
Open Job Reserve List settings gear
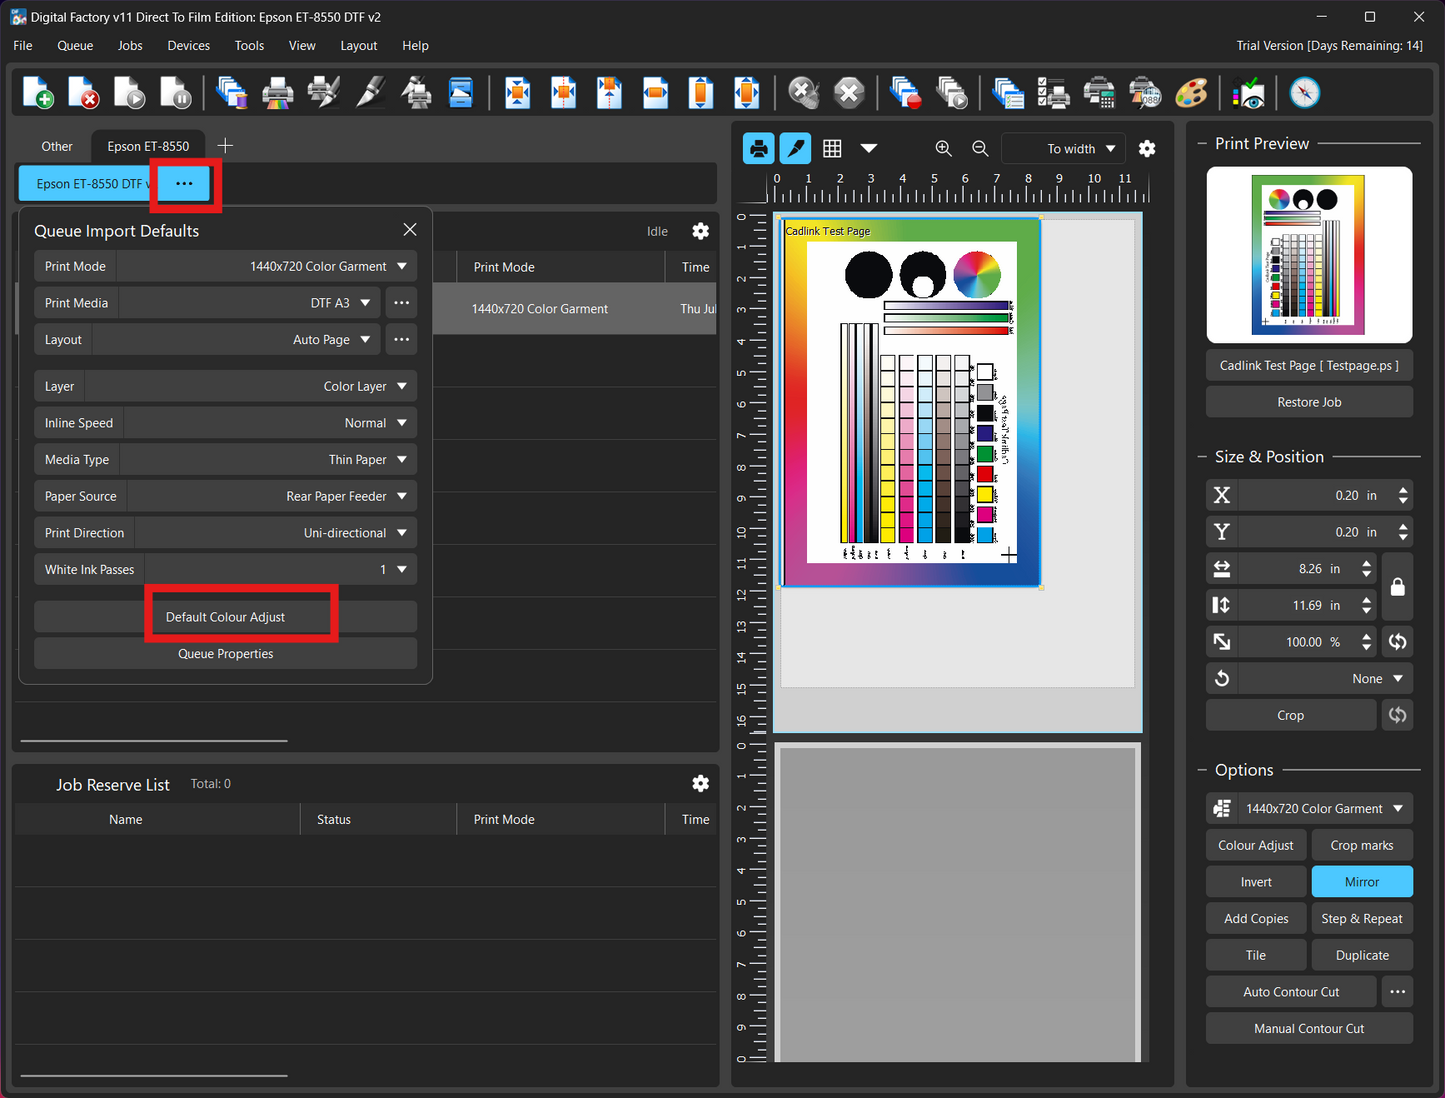tap(700, 783)
